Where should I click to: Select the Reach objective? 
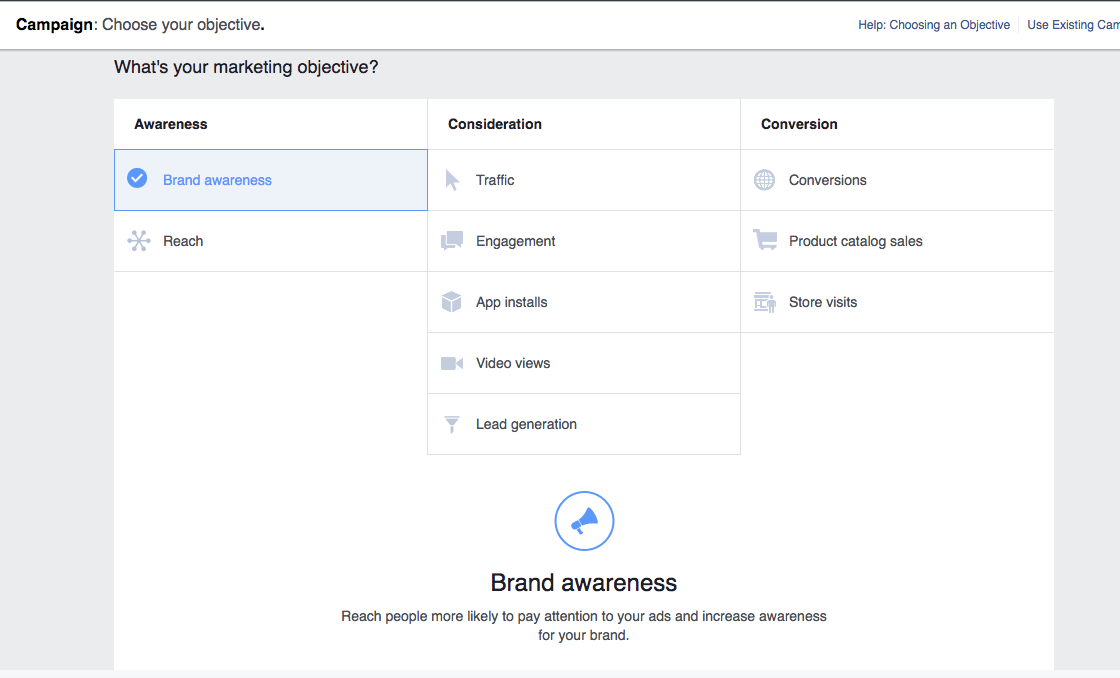[183, 241]
